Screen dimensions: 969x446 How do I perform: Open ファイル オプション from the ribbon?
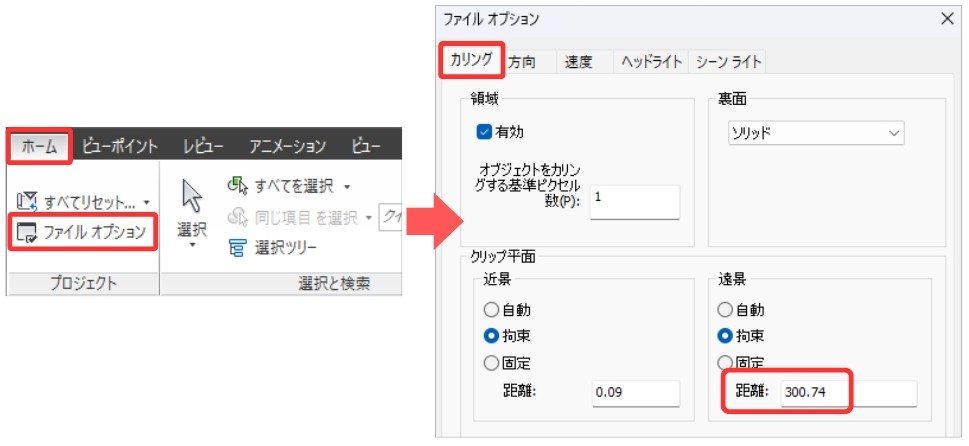(x=83, y=232)
